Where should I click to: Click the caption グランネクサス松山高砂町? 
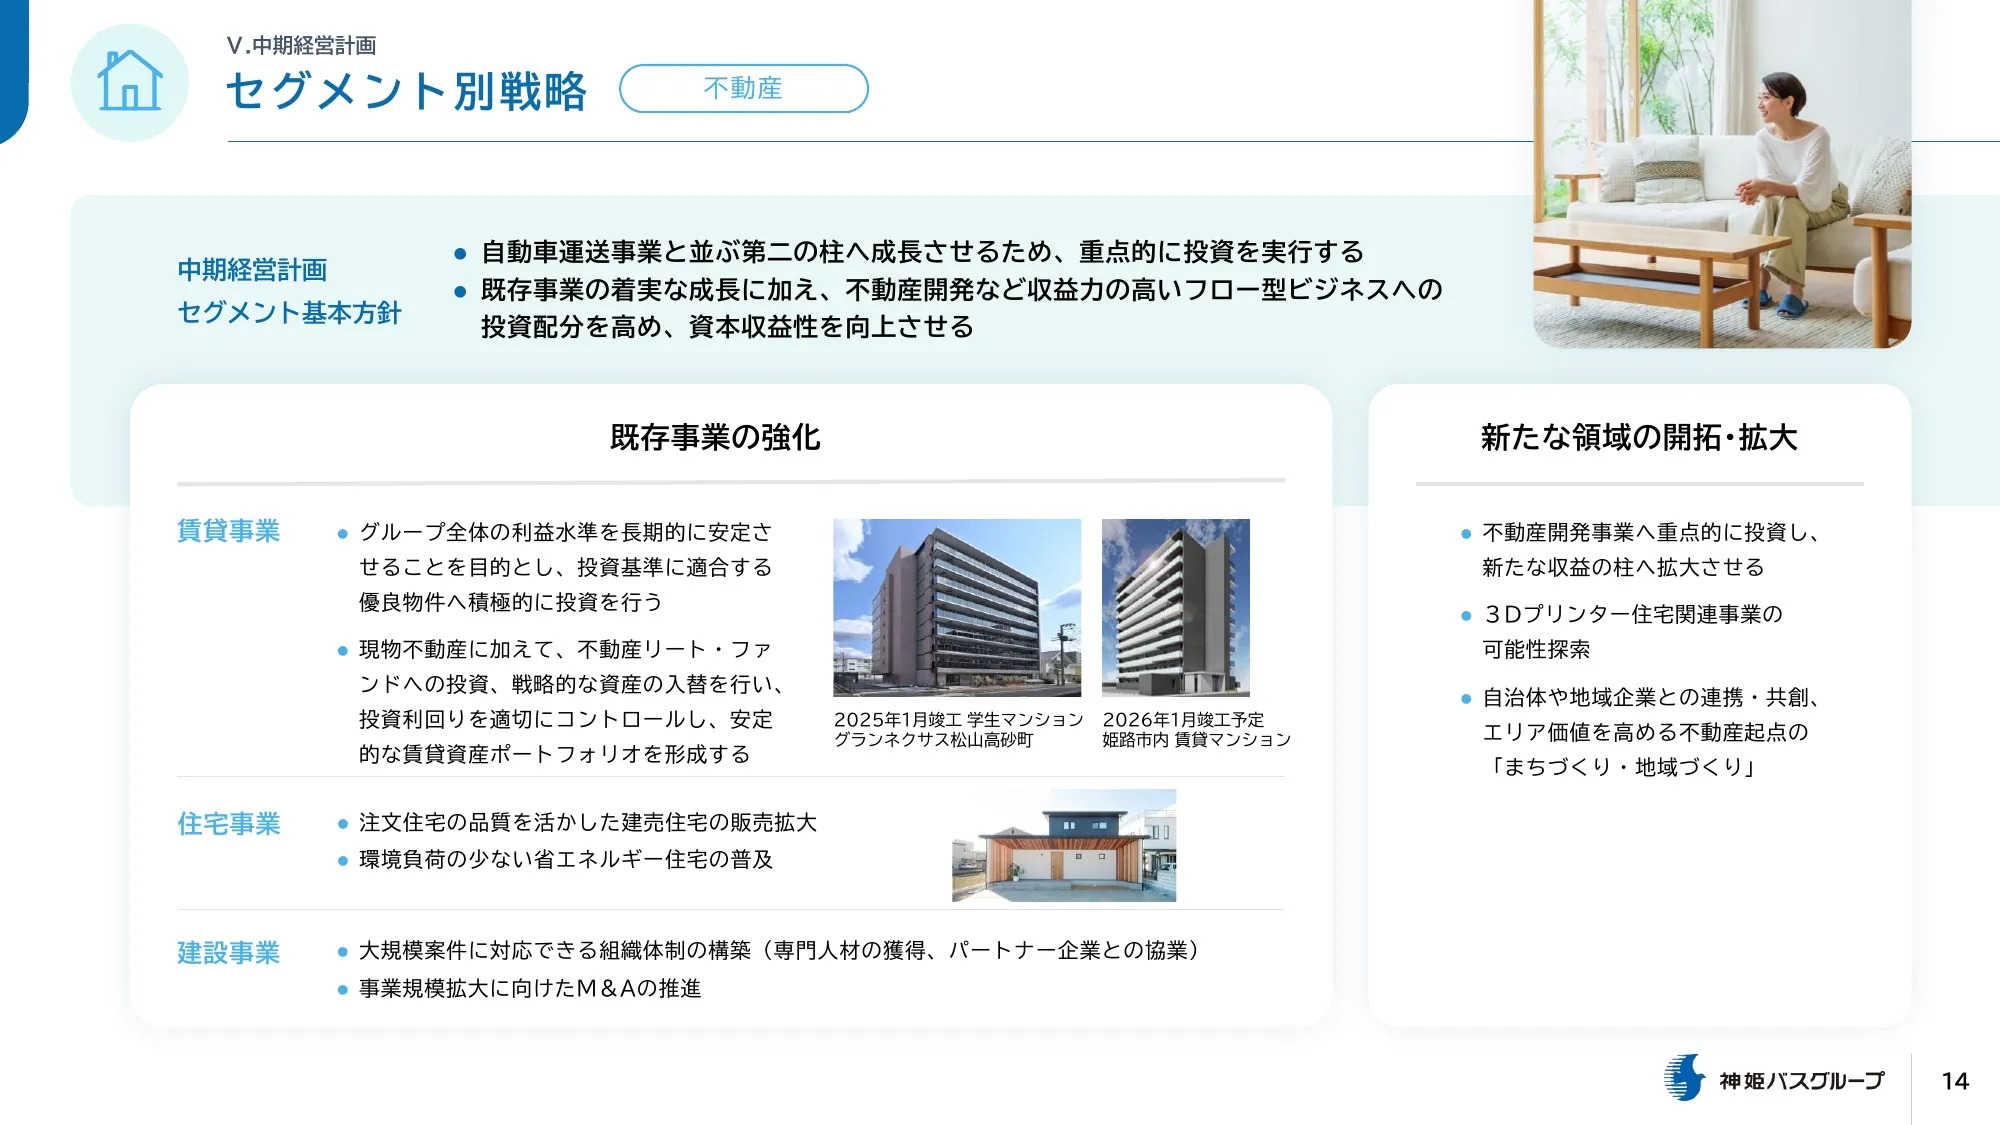click(x=934, y=740)
